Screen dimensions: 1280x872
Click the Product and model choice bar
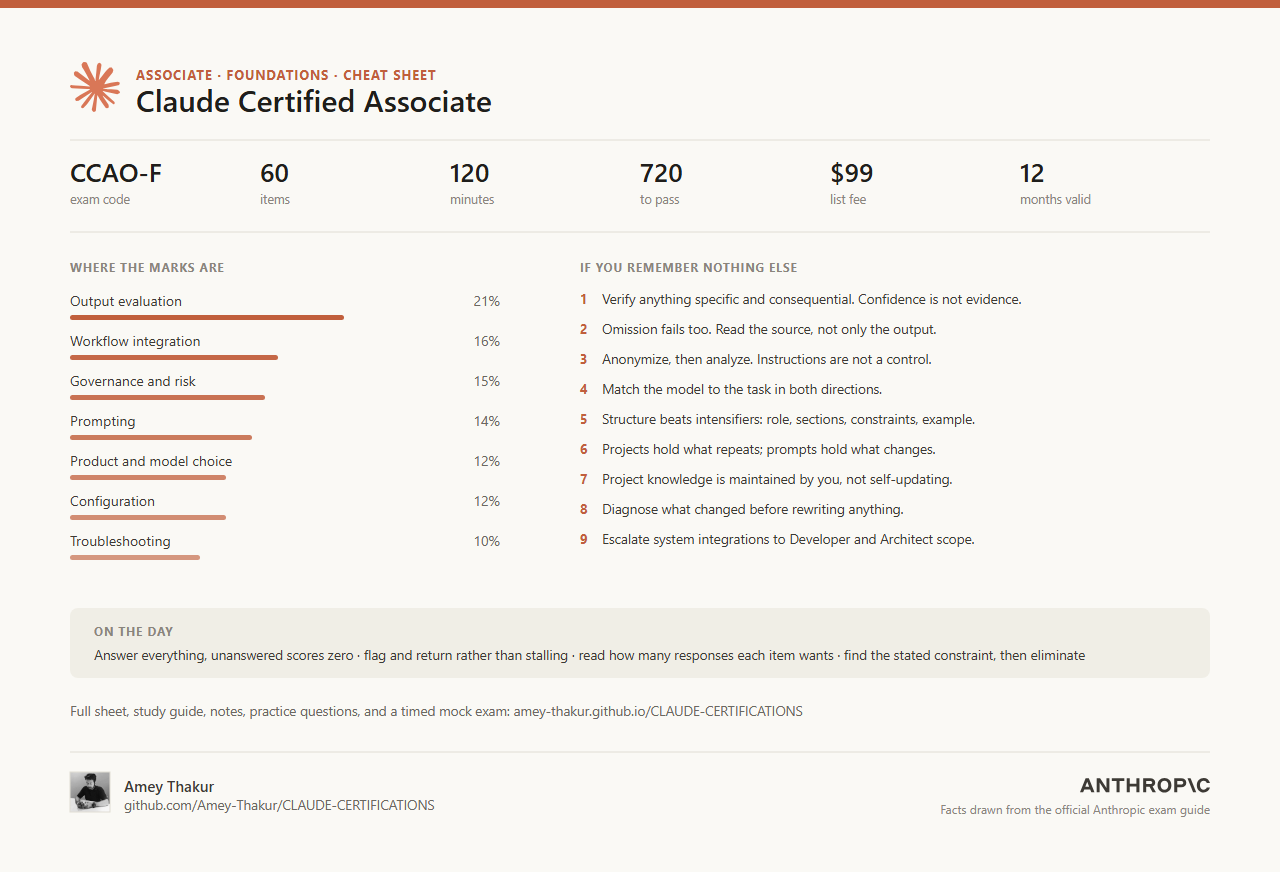click(x=148, y=478)
